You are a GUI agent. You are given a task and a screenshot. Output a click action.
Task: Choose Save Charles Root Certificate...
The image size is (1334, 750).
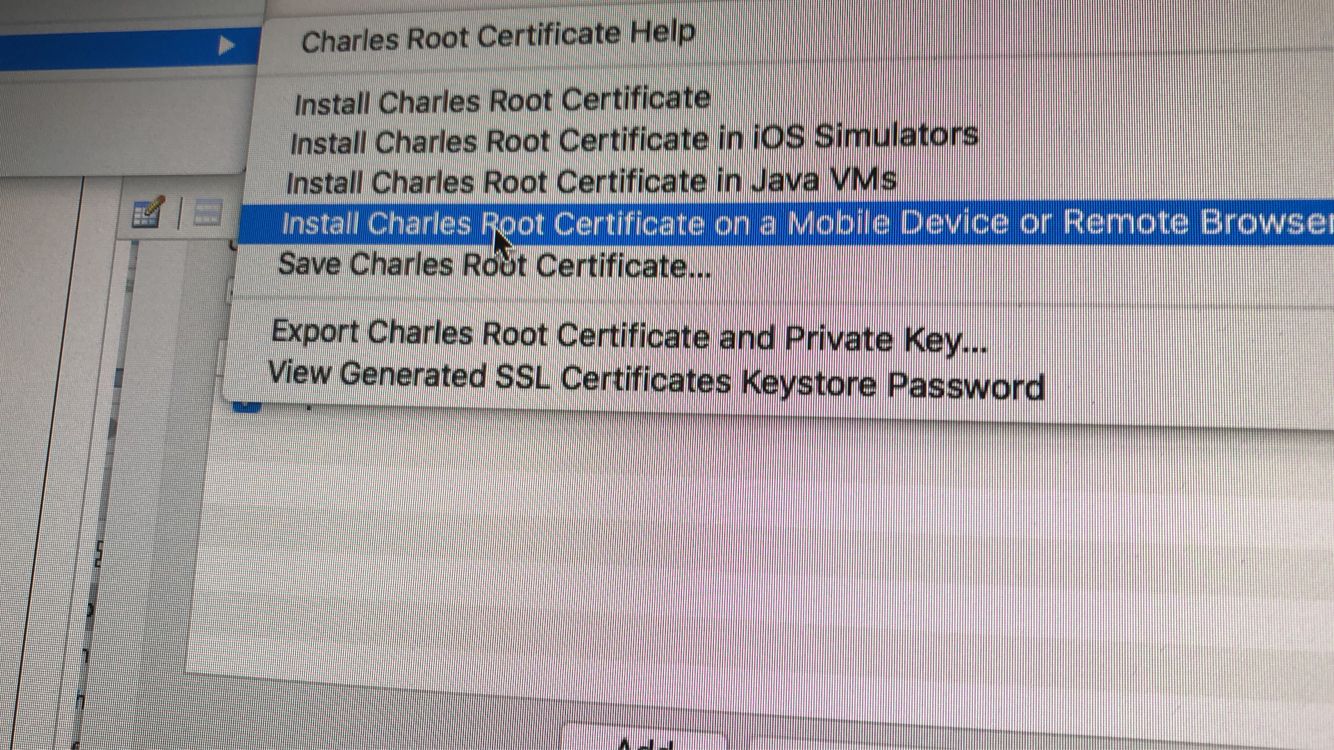(x=495, y=266)
